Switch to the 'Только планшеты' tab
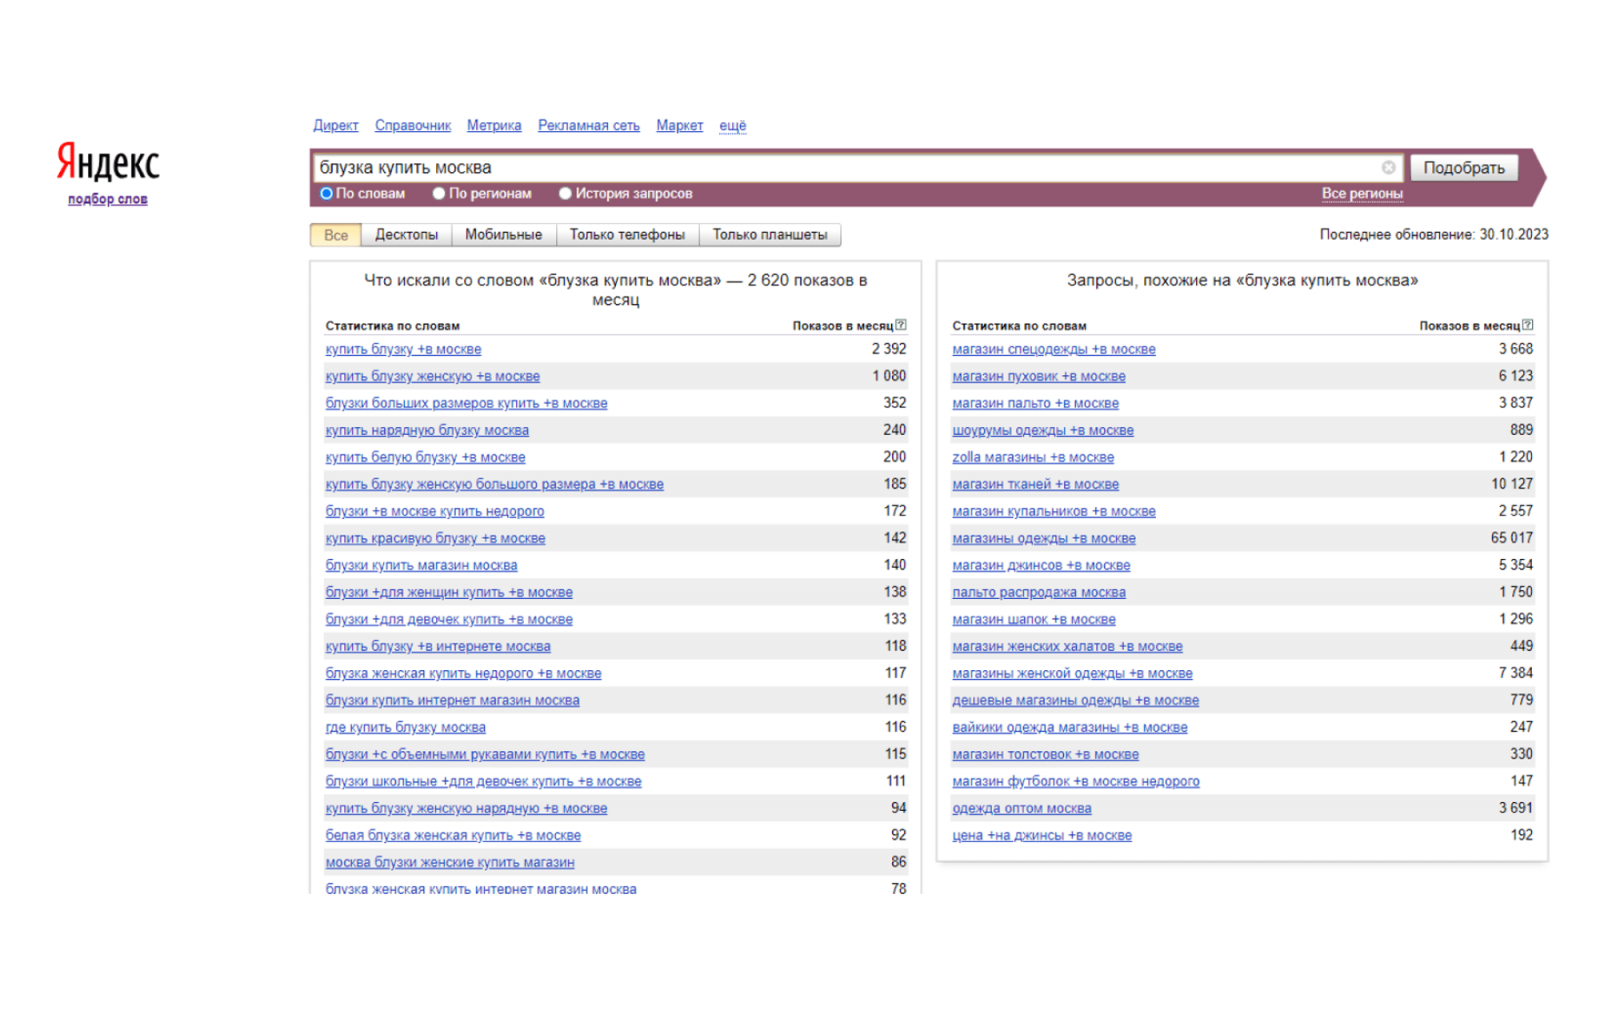The width and height of the screenshot is (1600, 1026). pos(770,235)
